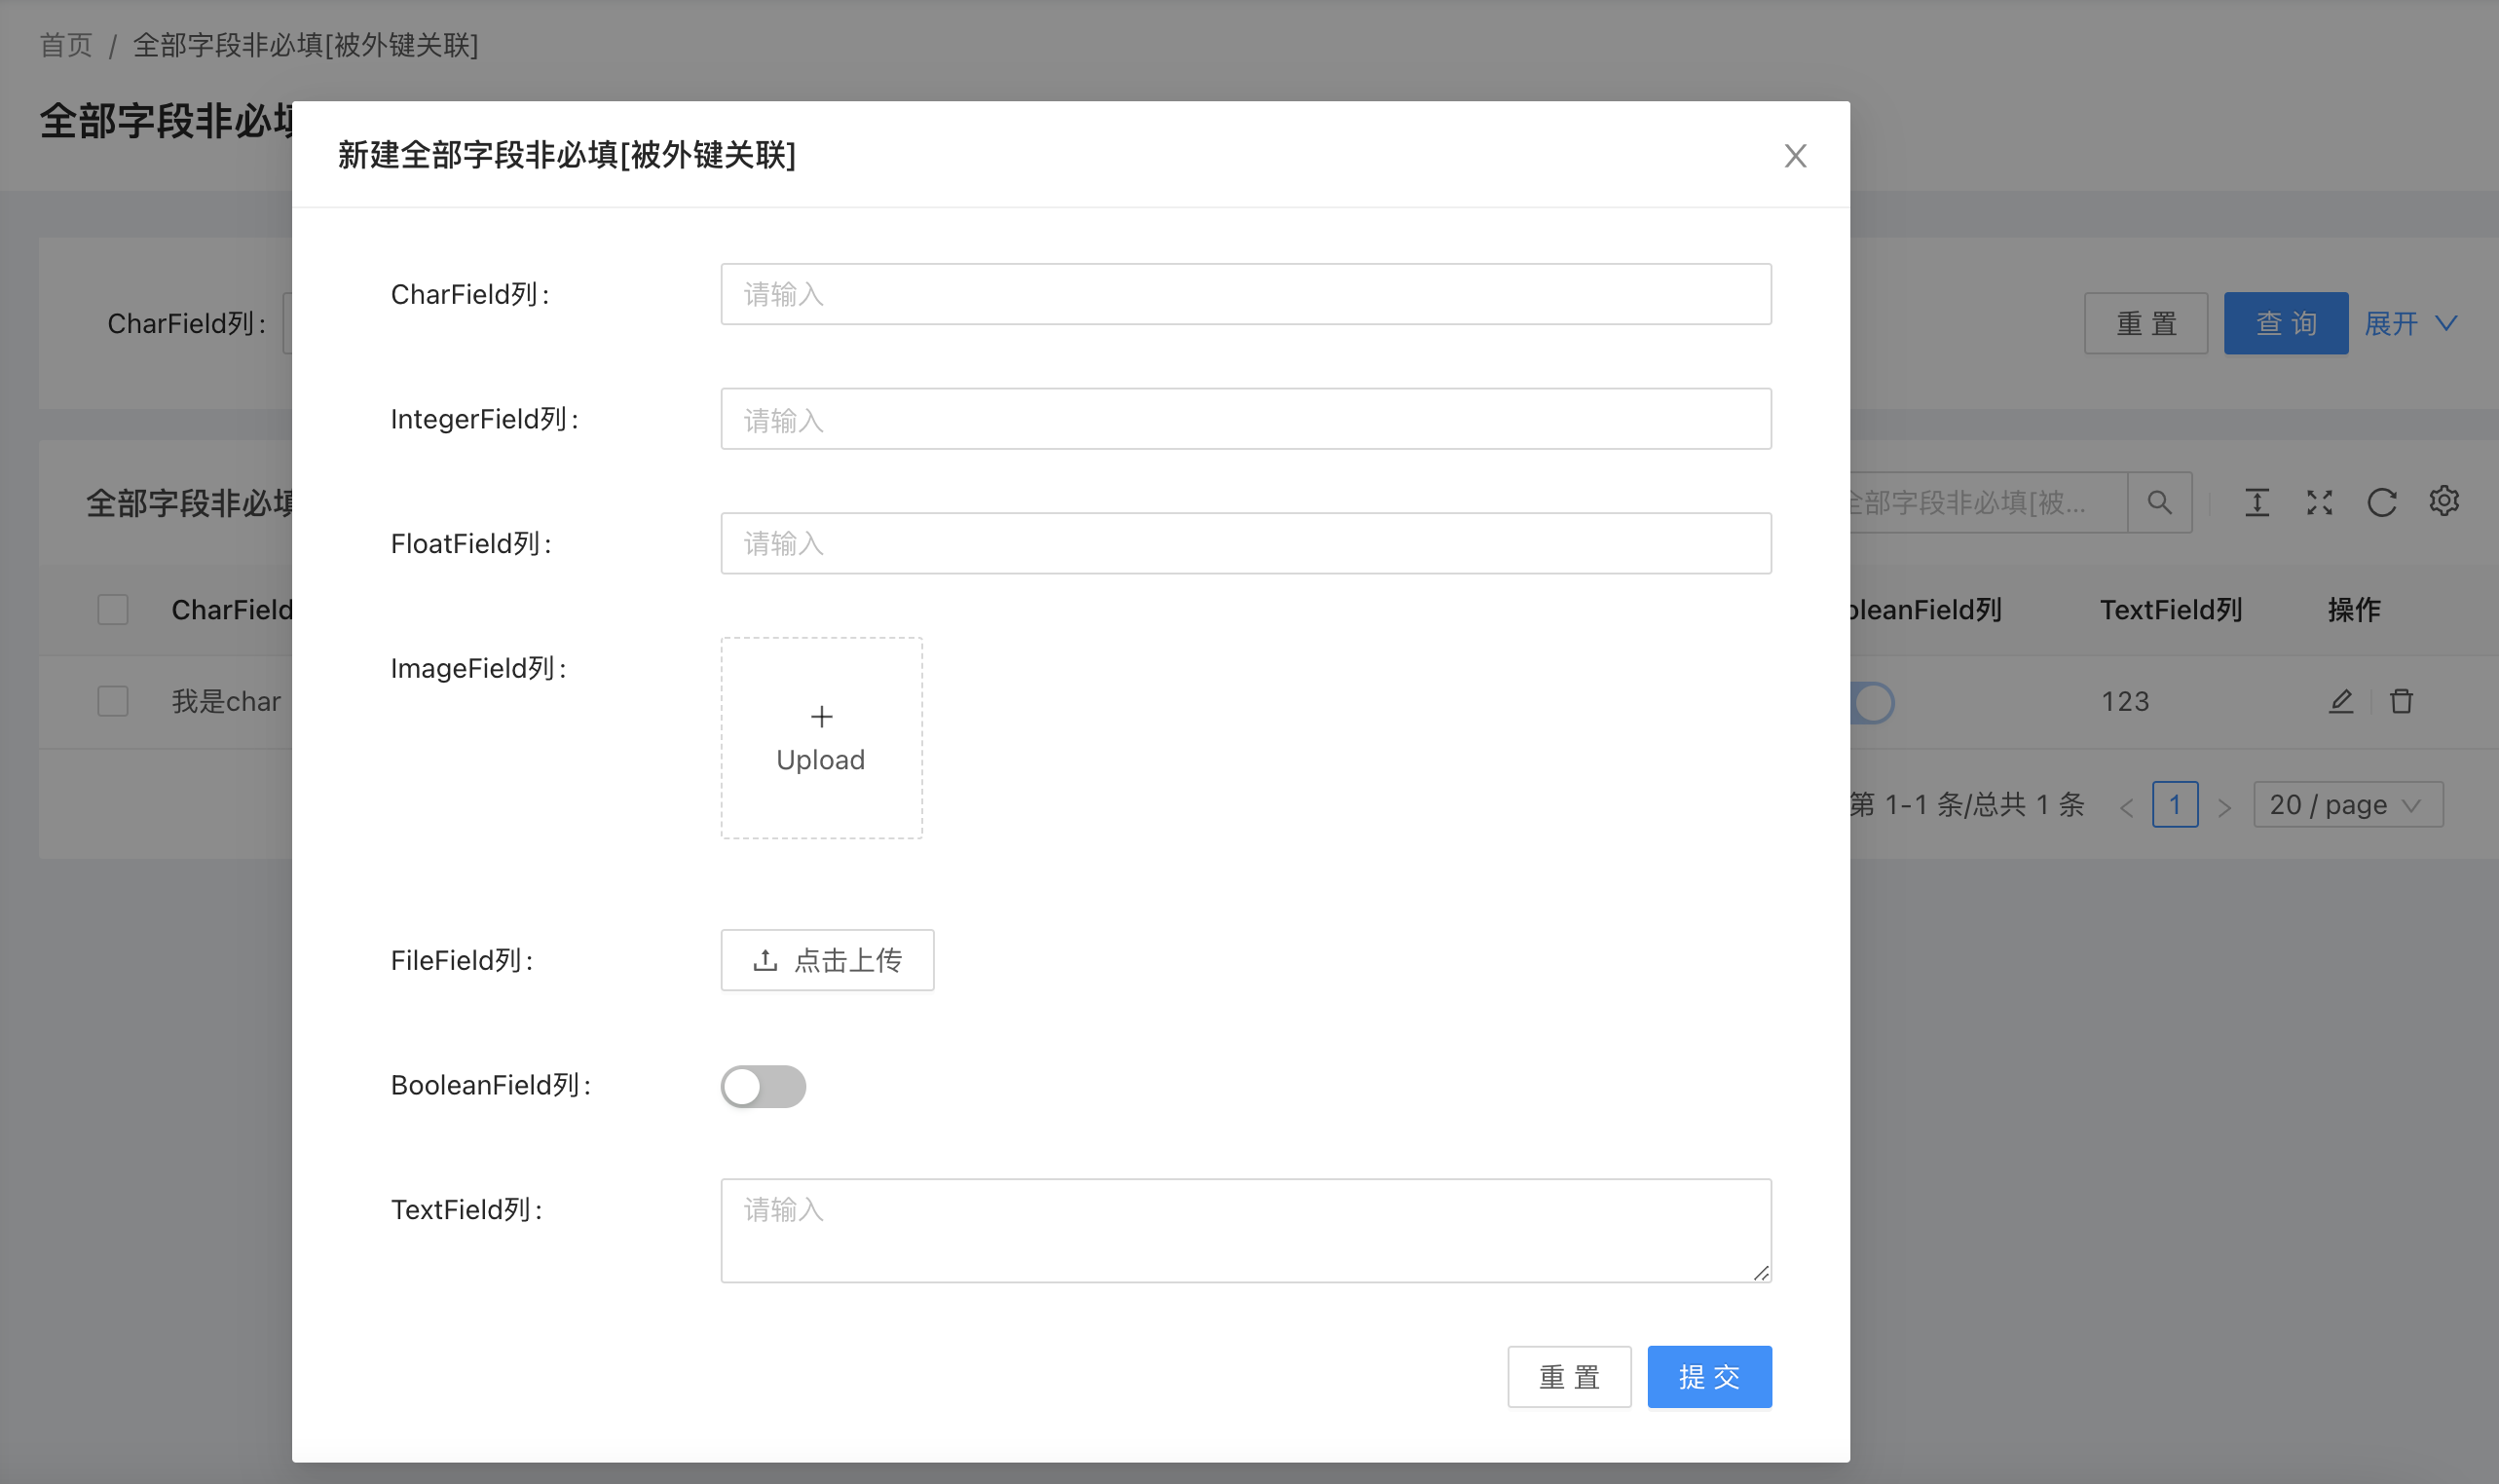Edit the row with pencil icon
Screen dimensions: 2499x1484
[x=2340, y=701]
